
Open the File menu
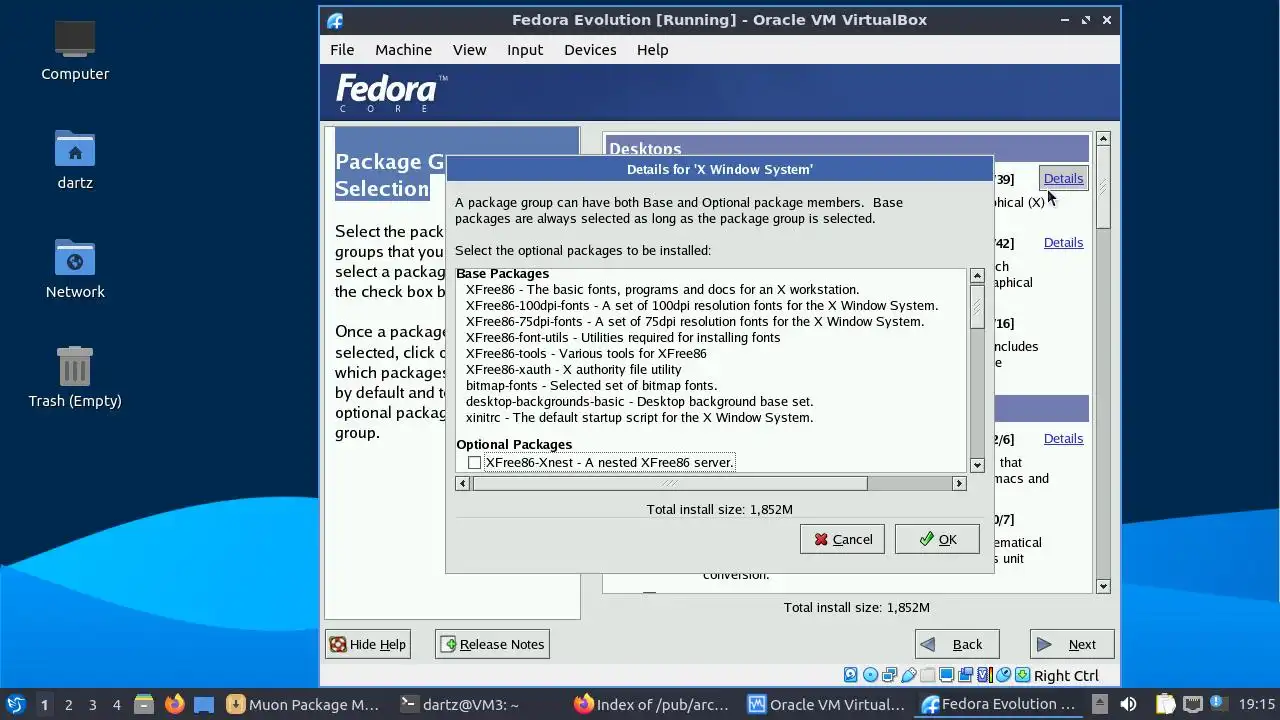pos(342,49)
